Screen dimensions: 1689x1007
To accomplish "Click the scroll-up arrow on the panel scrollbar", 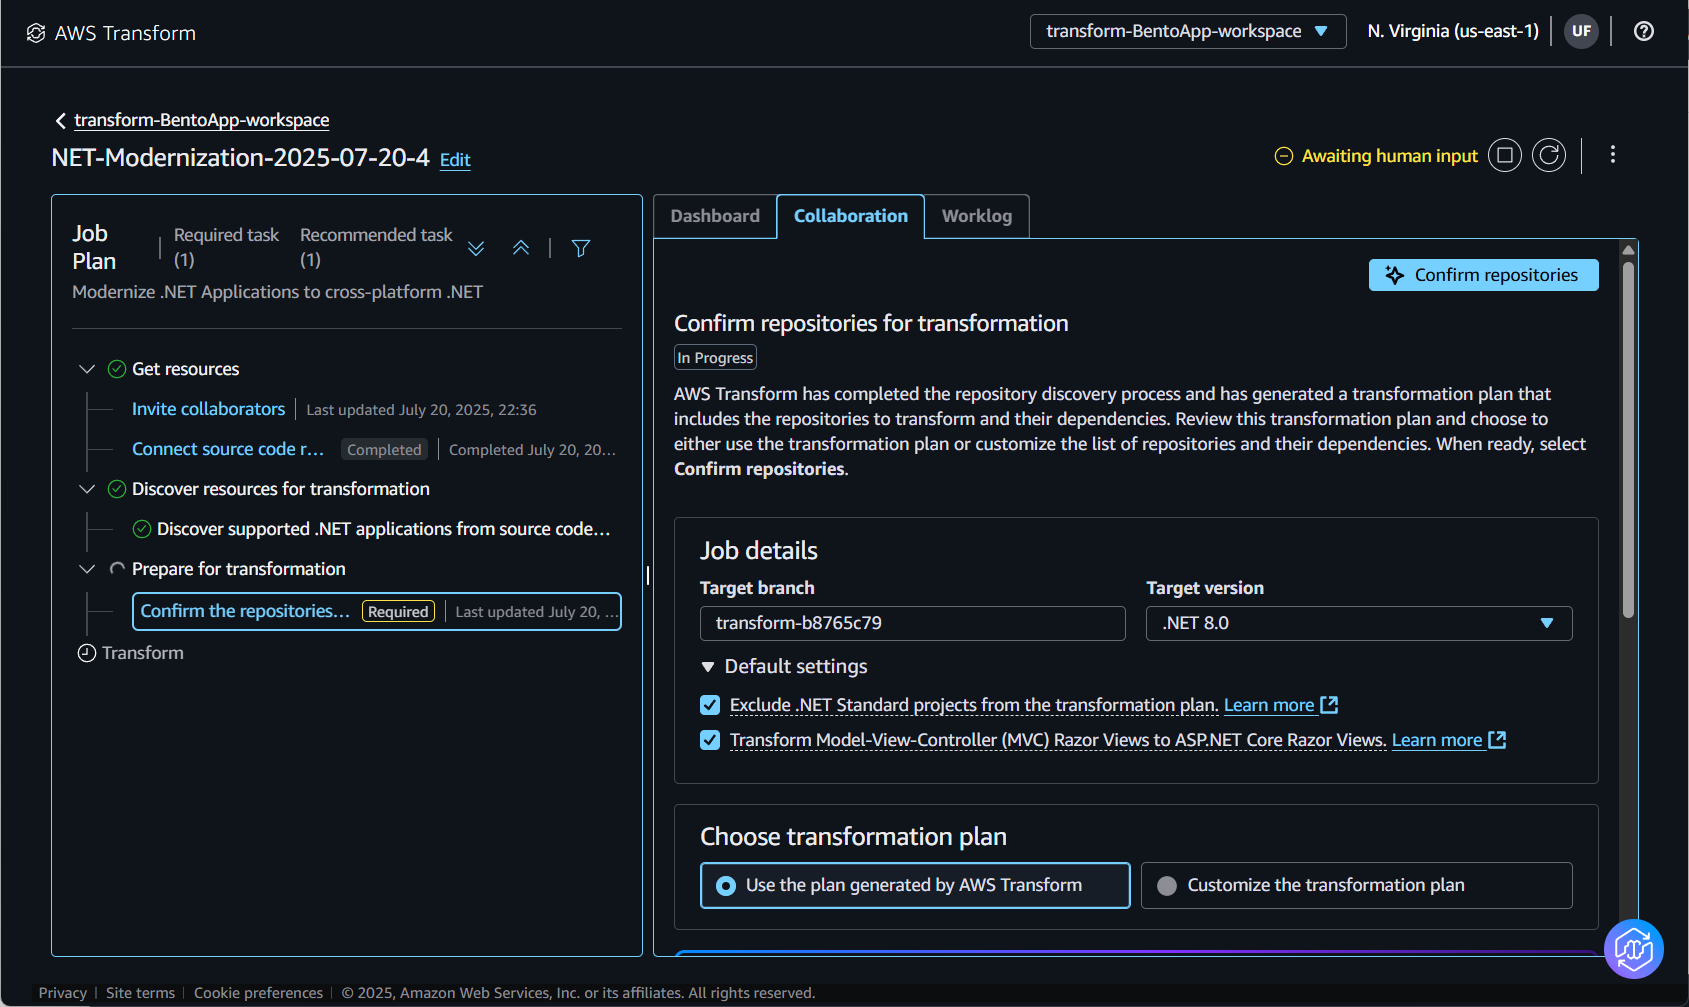I will click(1628, 250).
